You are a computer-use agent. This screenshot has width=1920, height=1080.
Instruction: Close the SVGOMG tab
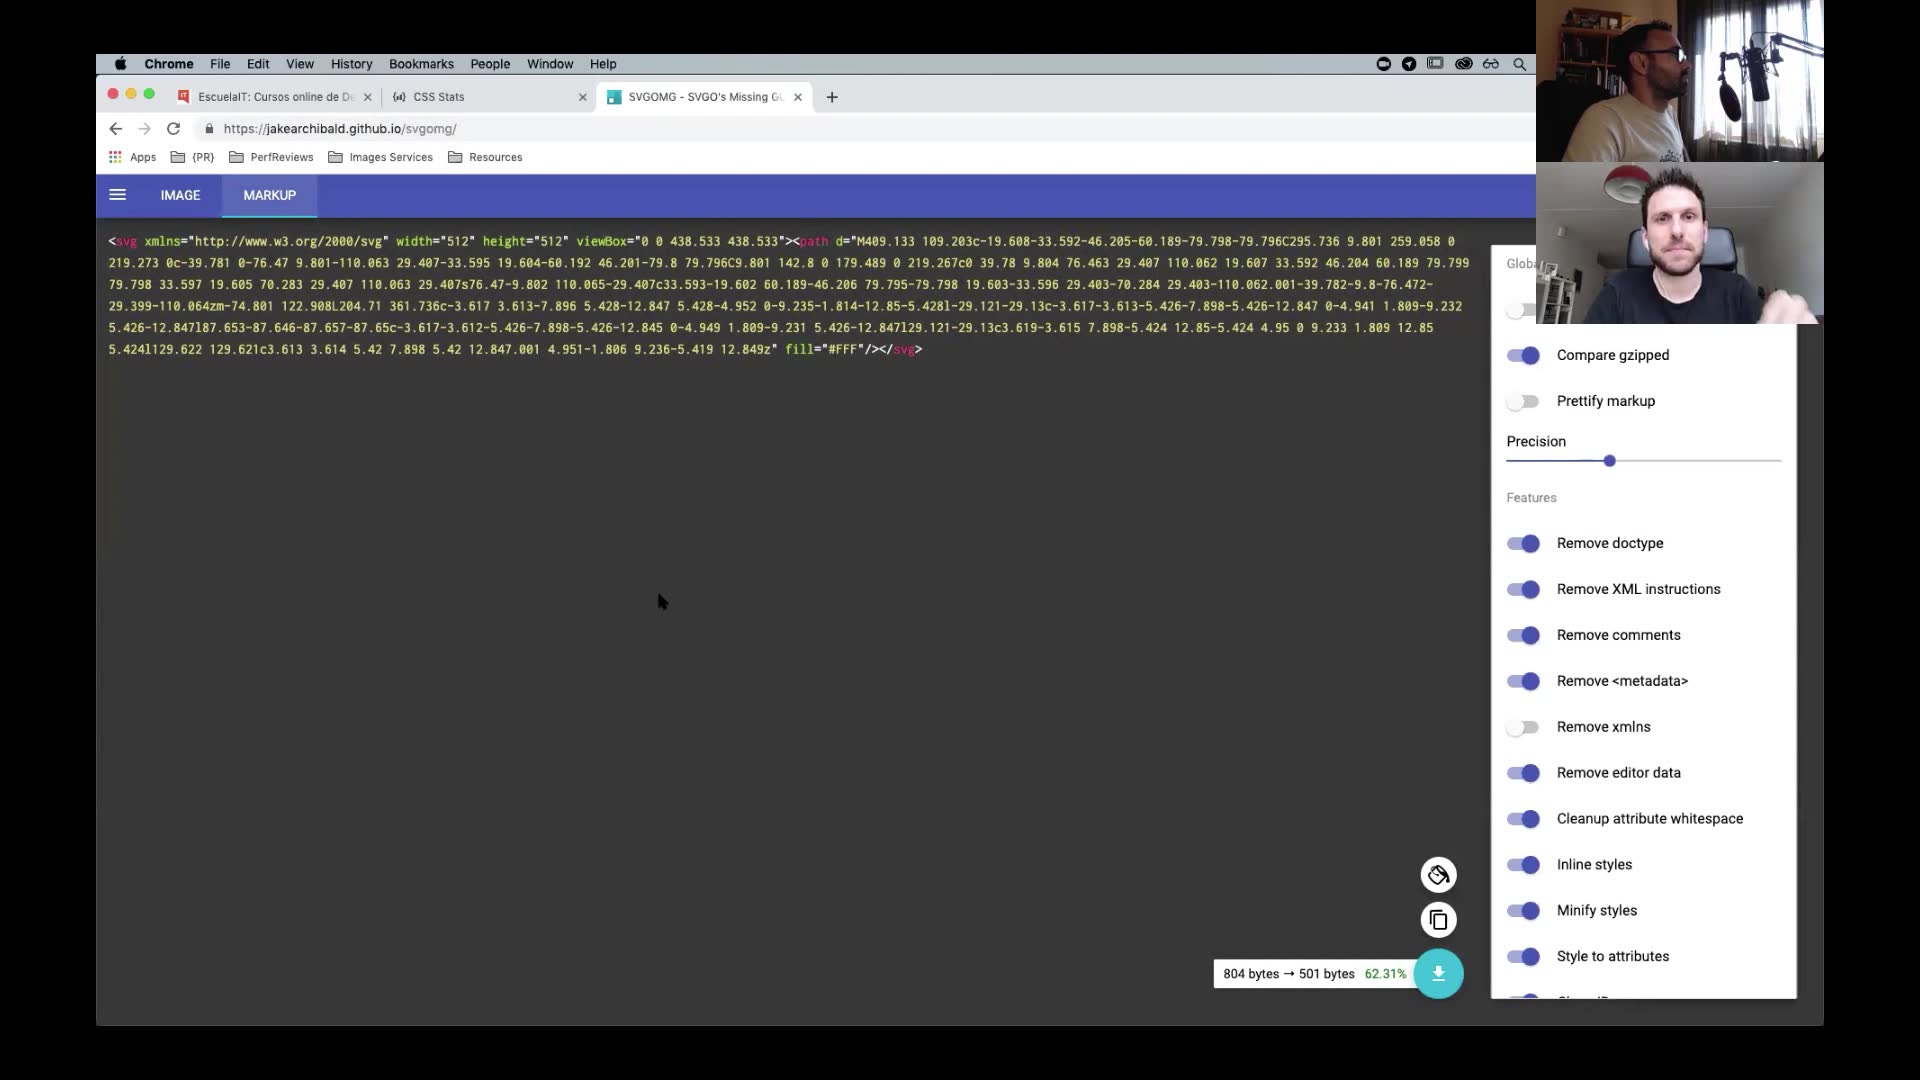point(798,97)
